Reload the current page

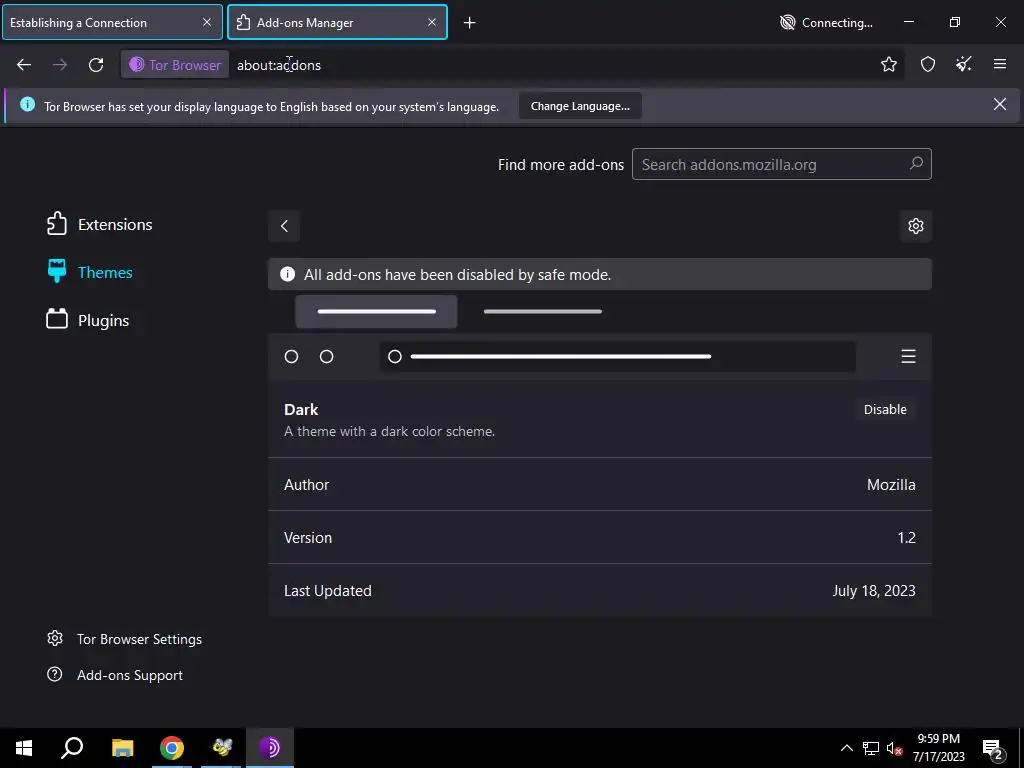96,65
